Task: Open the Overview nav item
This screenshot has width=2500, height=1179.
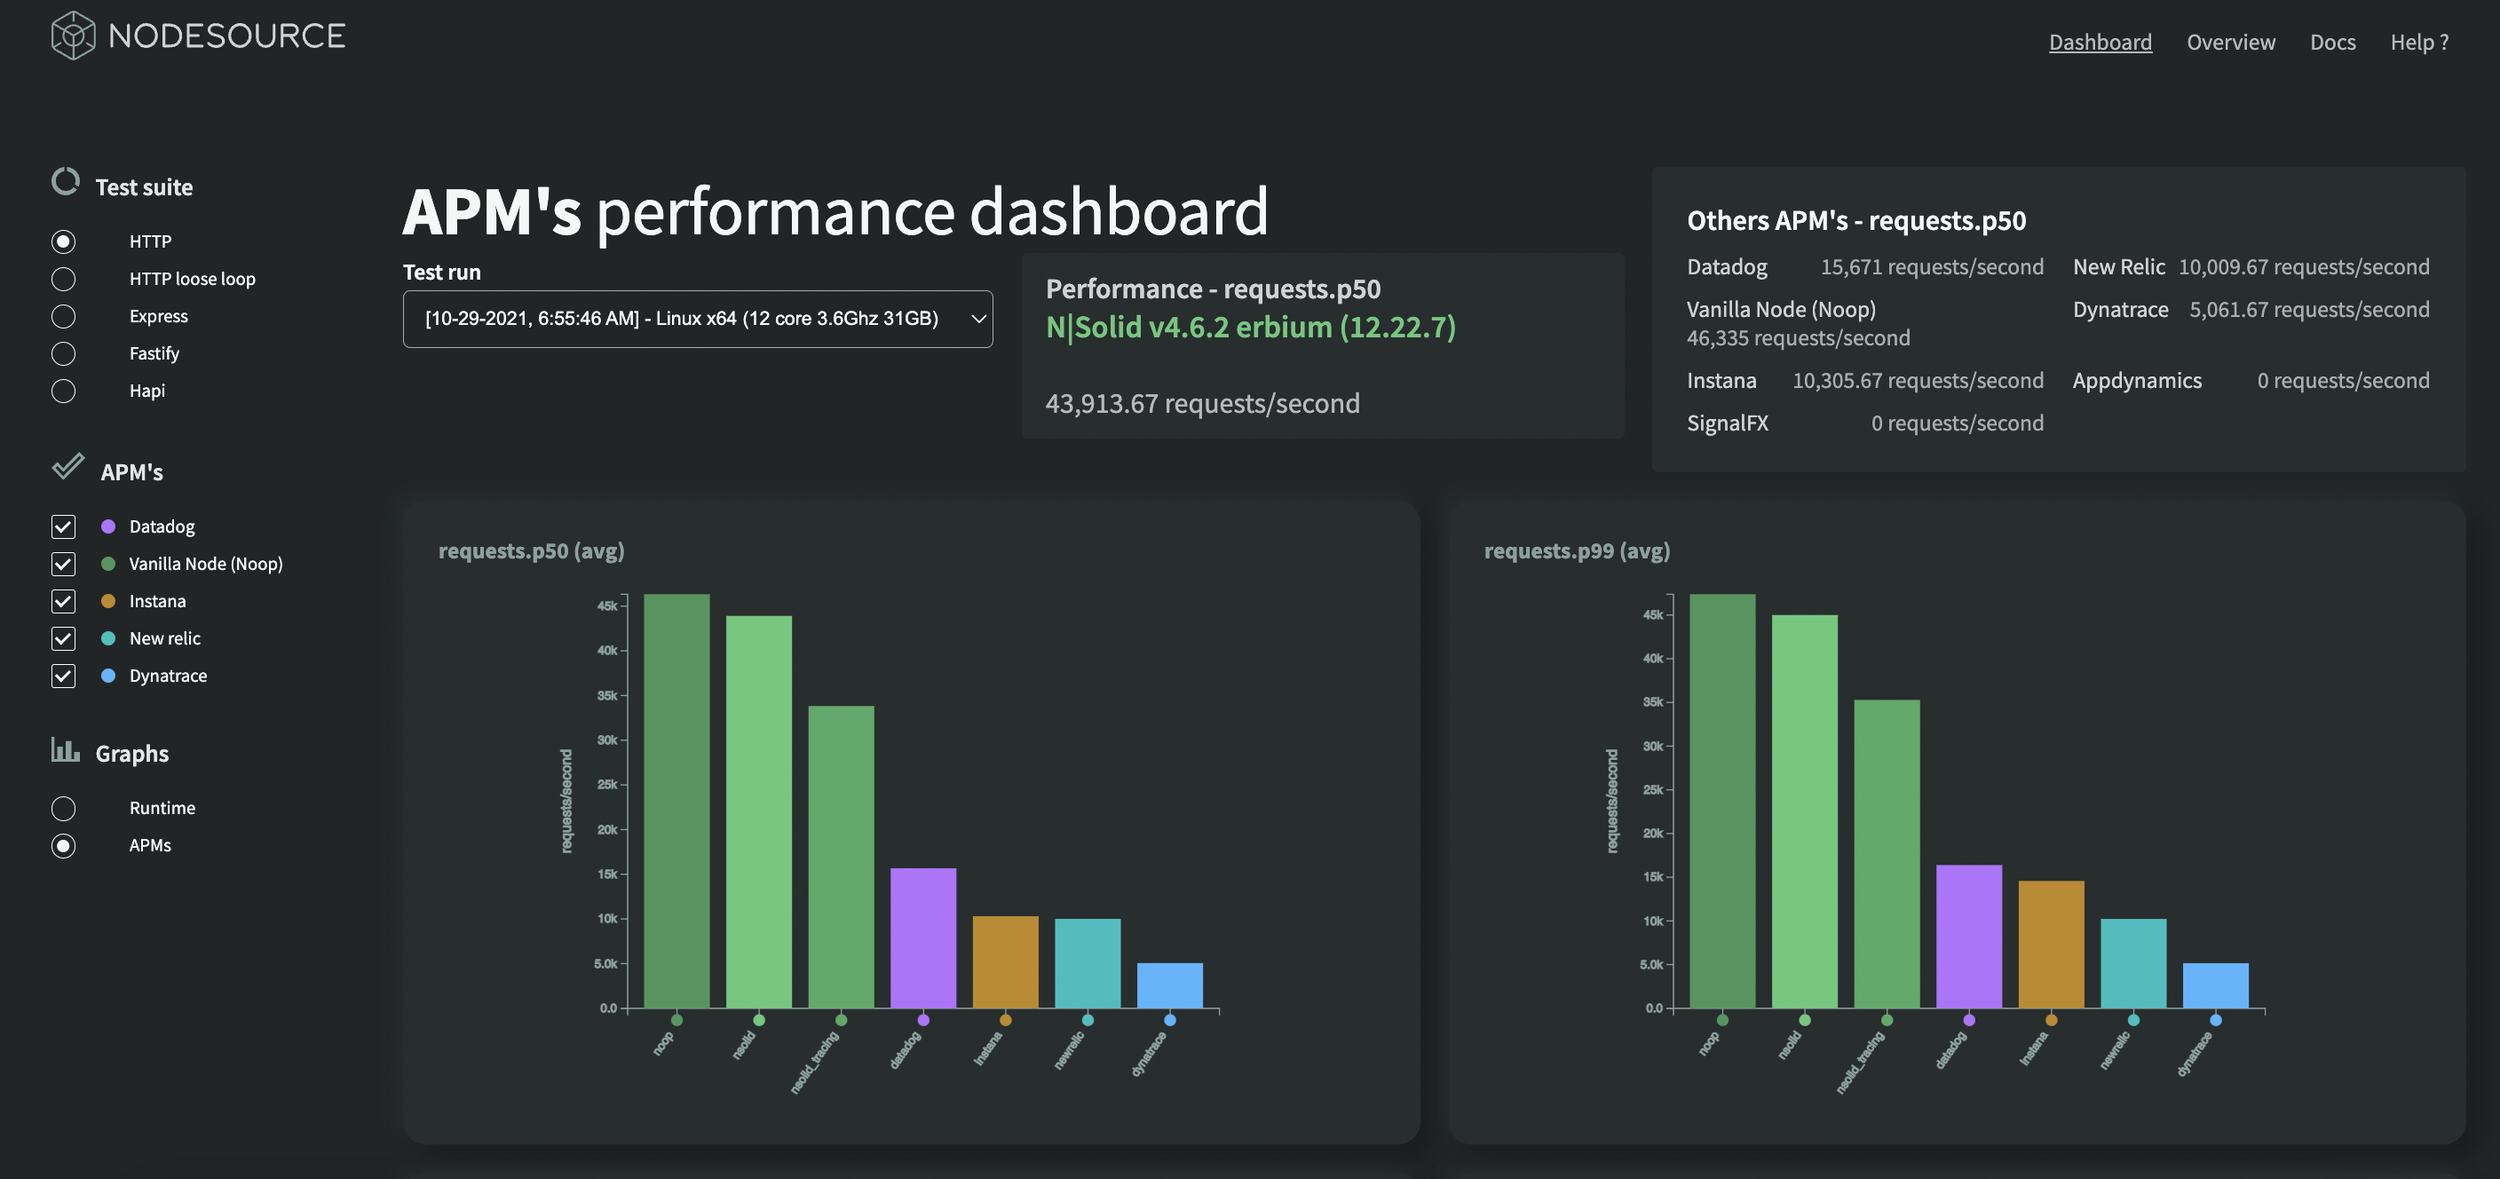Action: (x=2230, y=42)
